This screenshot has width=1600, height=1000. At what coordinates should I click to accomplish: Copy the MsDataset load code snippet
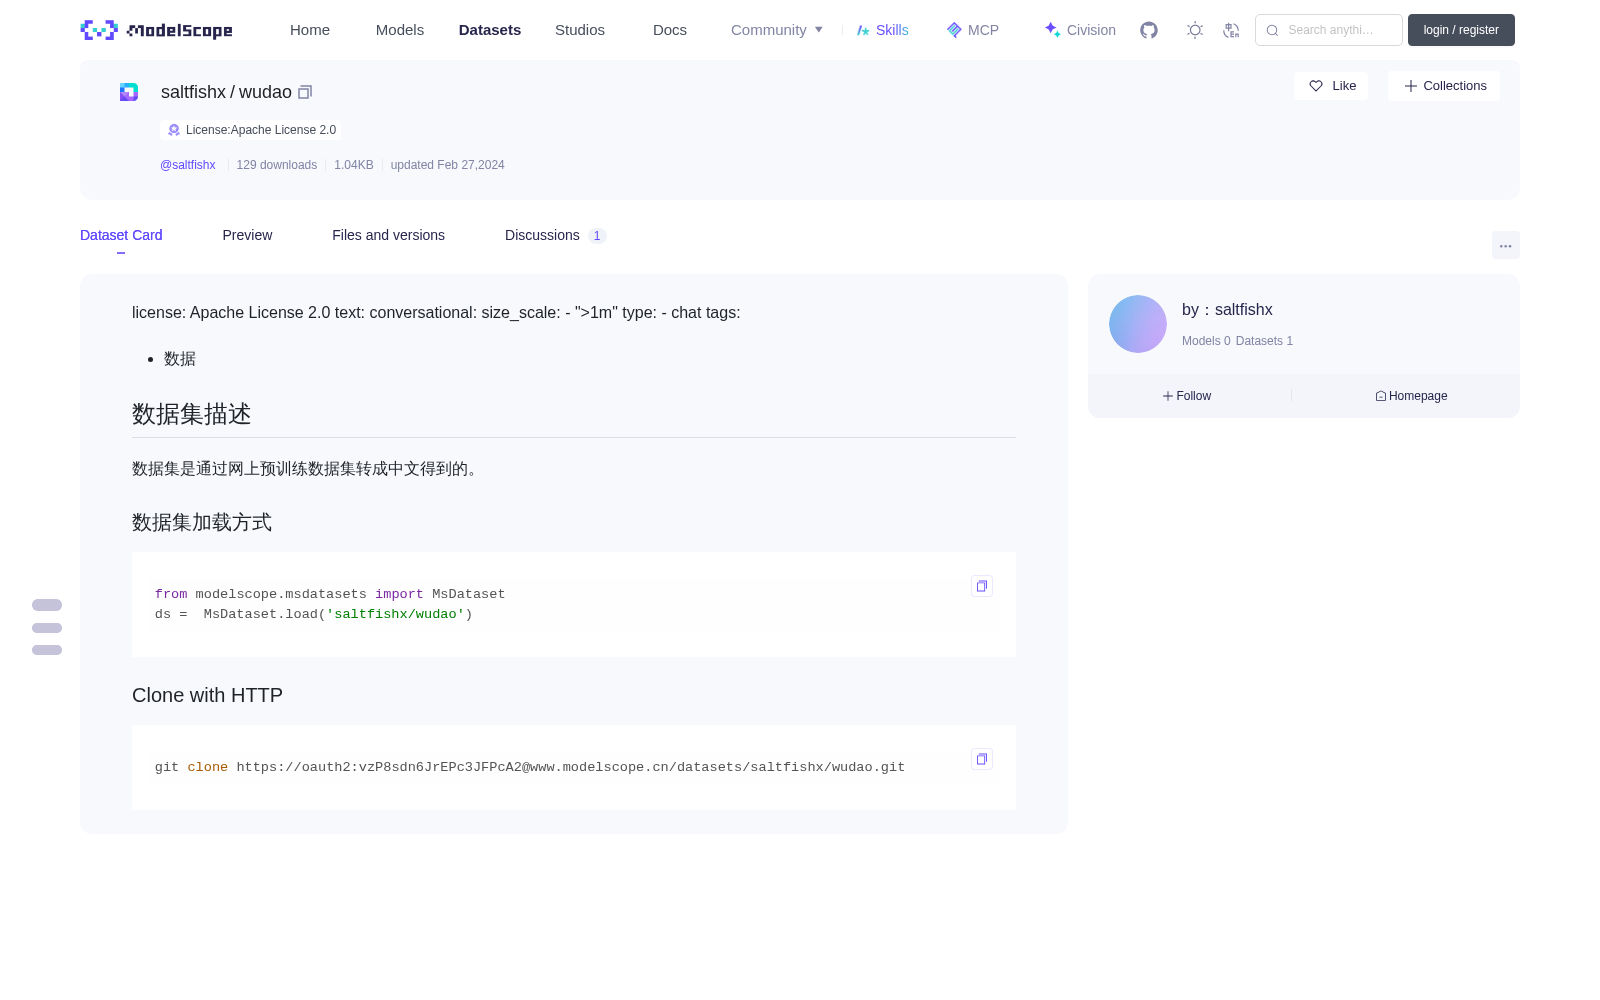(982, 586)
